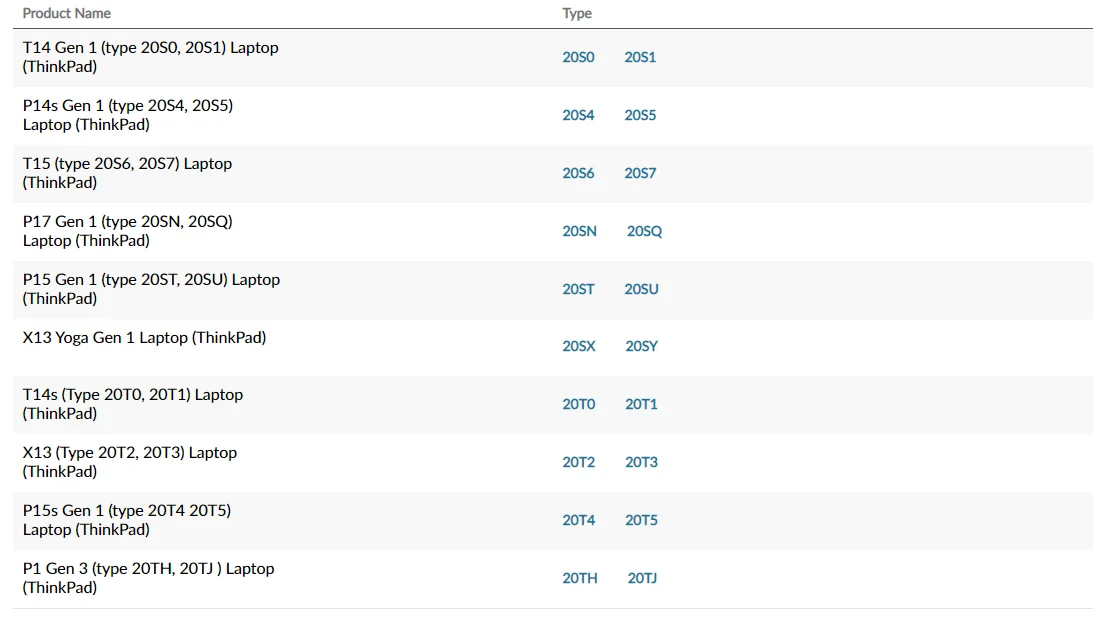Screen dimensions: 1106x618
Task: Select the 20SN type link
Action: coord(579,231)
